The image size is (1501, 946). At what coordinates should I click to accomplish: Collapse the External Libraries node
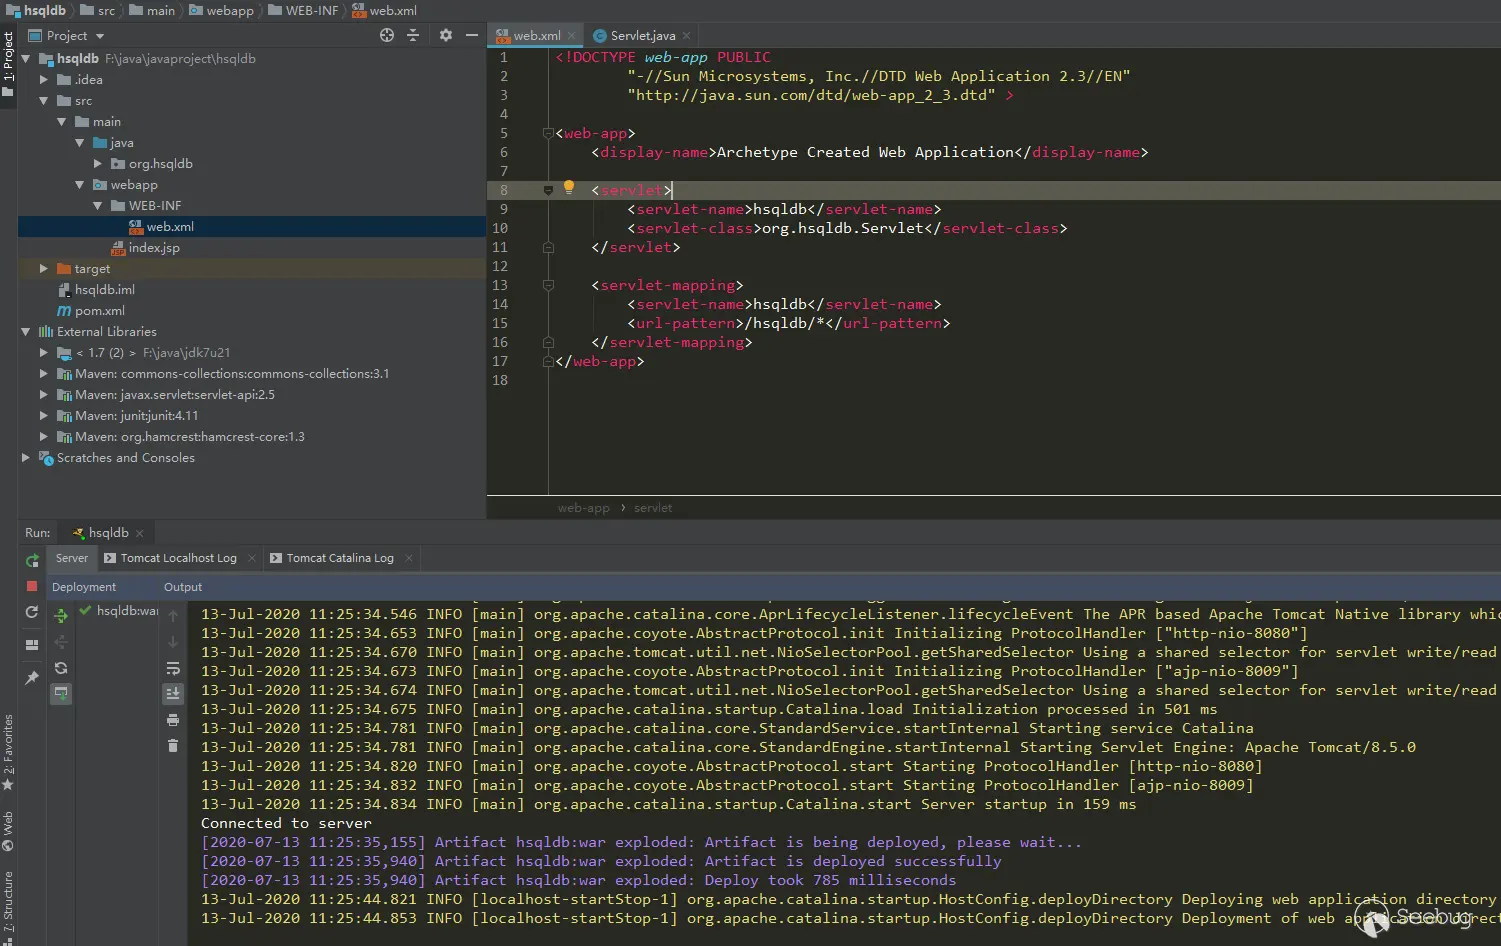[x=26, y=332]
